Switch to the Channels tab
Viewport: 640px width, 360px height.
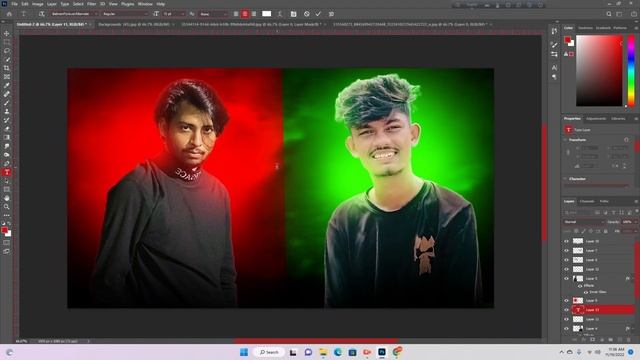click(587, 202)
